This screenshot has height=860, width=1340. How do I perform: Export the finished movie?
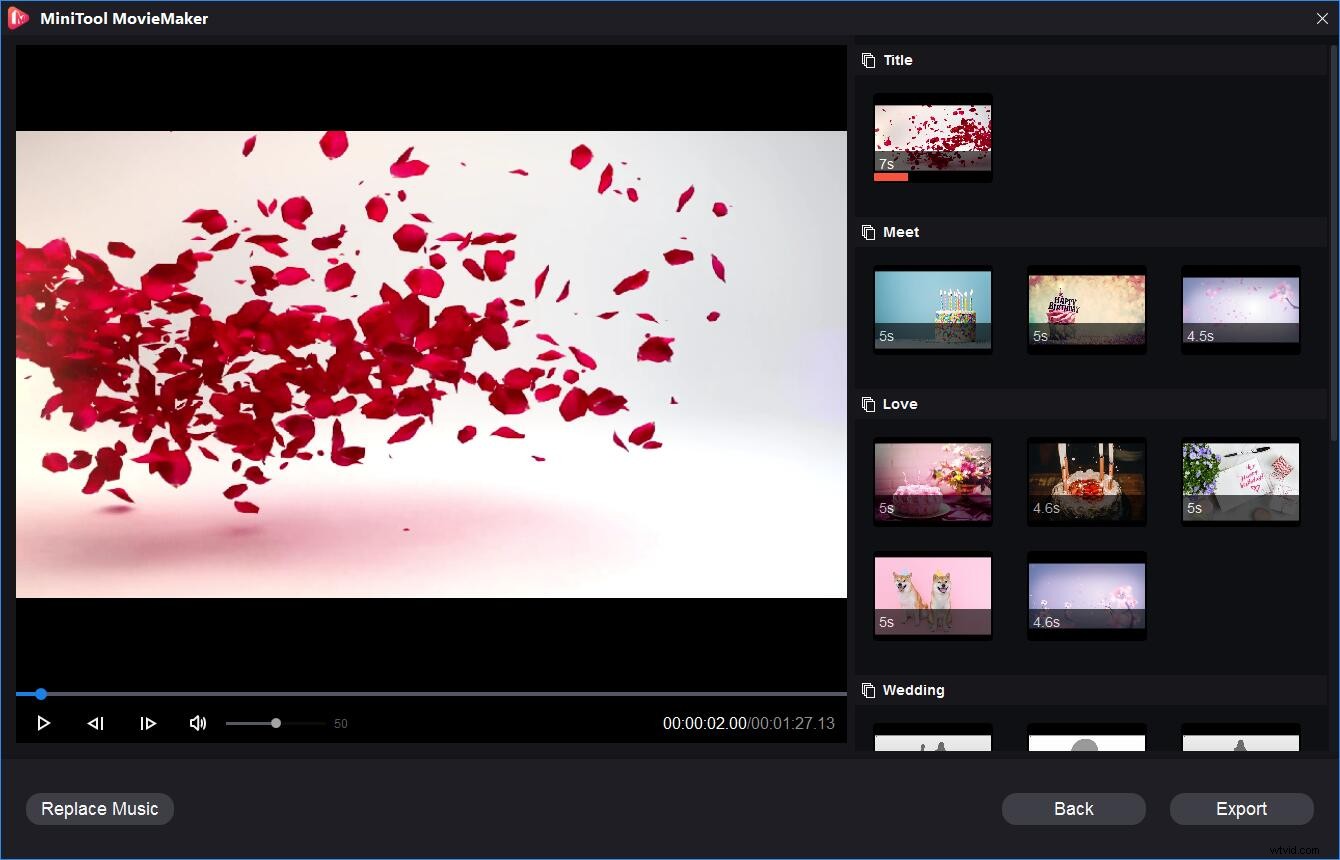(1241, 809)
